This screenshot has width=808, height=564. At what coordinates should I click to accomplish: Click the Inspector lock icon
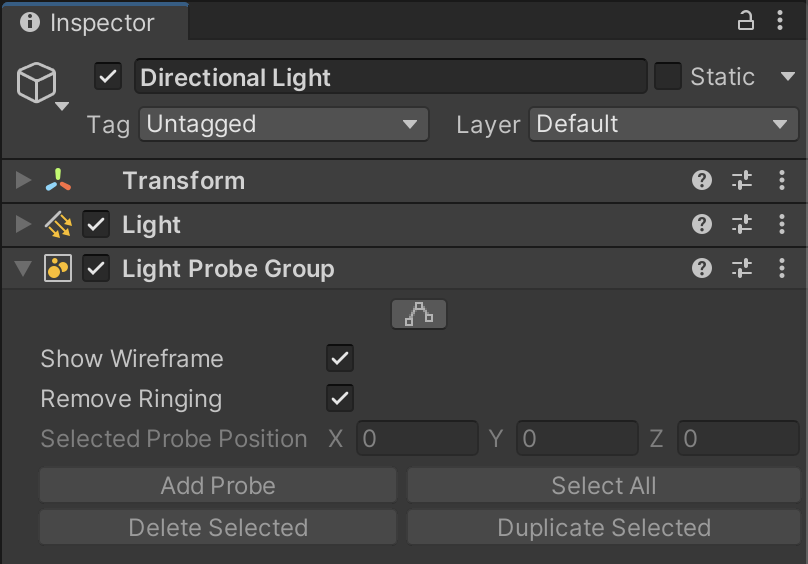tap(746, 21)
